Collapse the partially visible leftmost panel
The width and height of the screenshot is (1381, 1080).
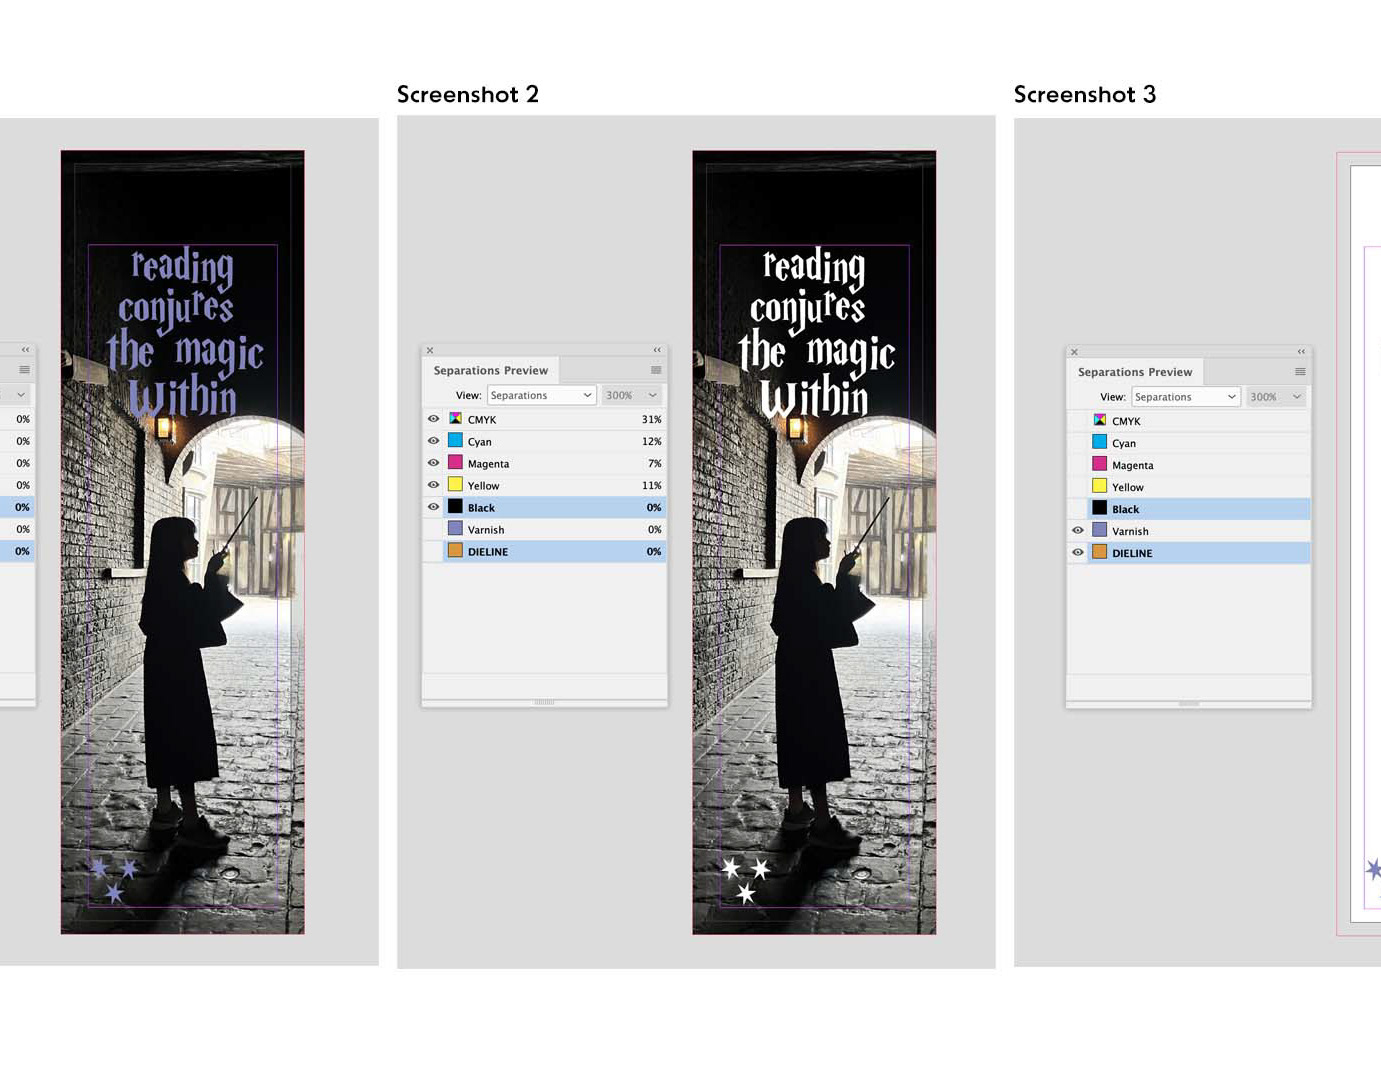(25, 350)
